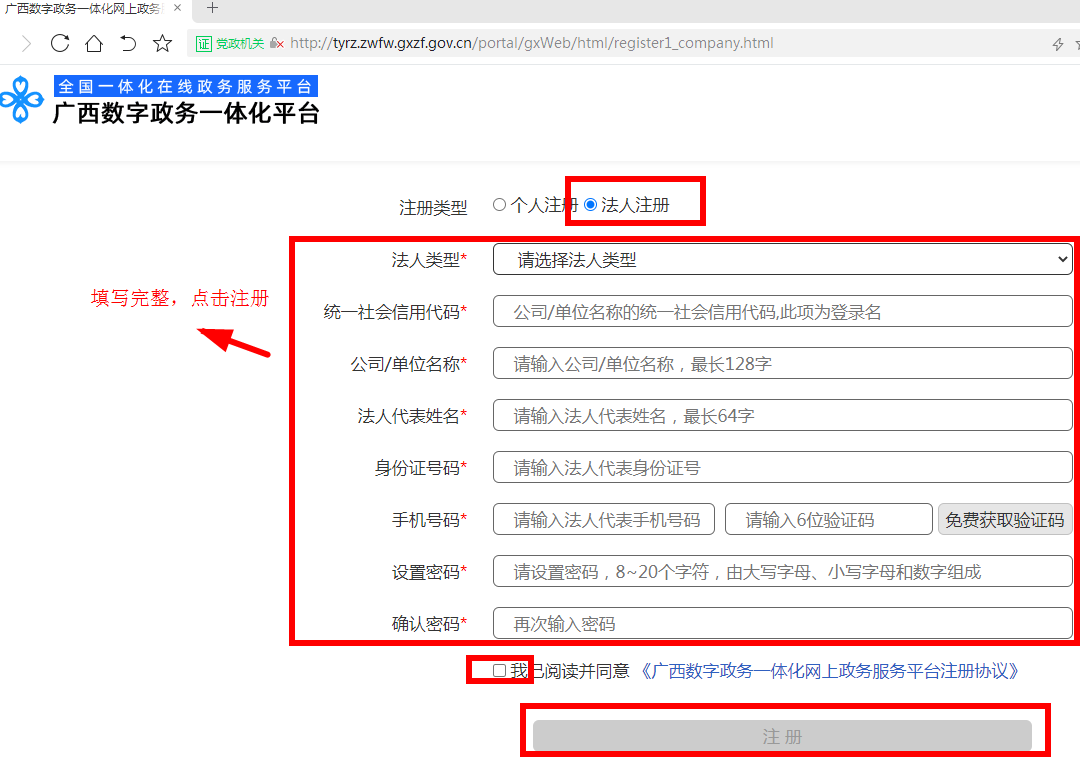Bookmark page with the star icon
1080x759 pixels.
[162, 43]
